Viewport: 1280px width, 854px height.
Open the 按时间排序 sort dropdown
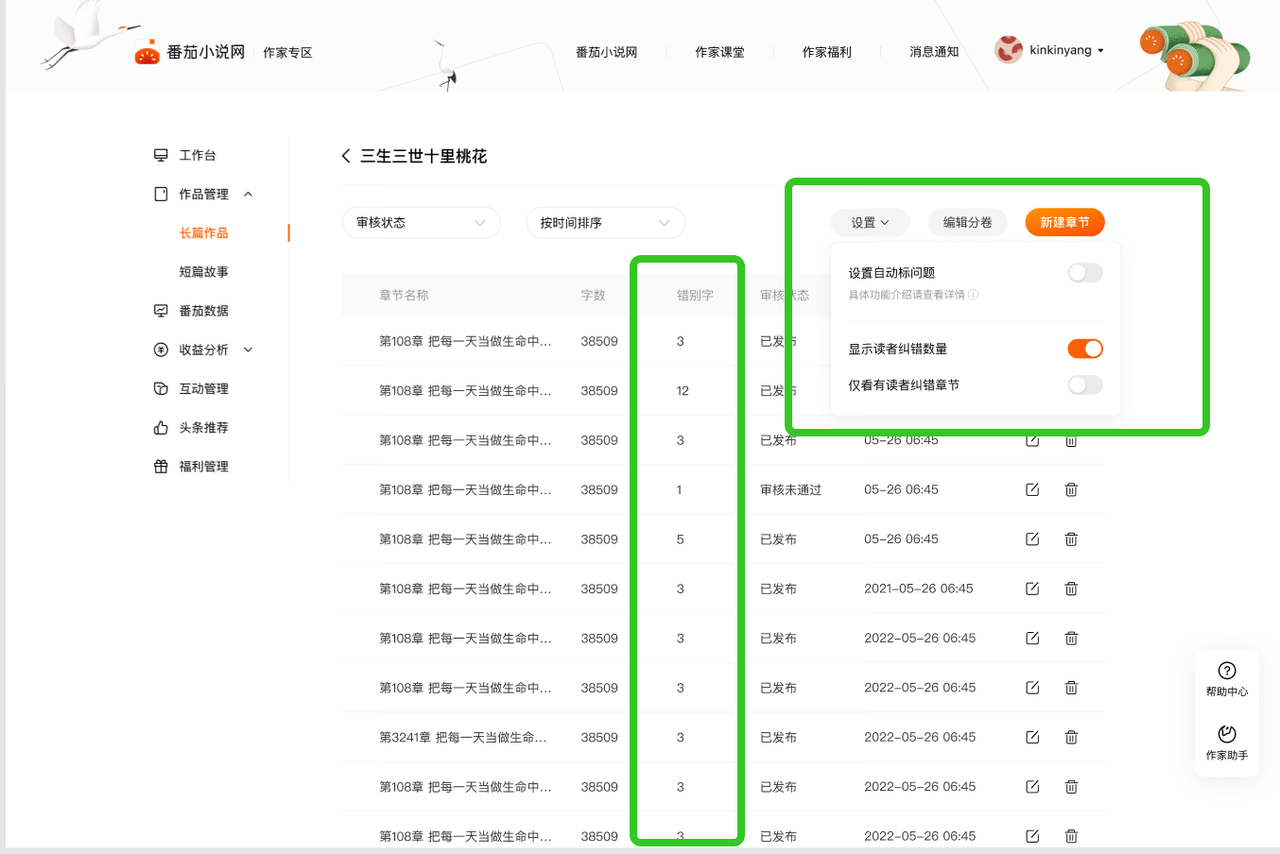(x=605, y=223)
